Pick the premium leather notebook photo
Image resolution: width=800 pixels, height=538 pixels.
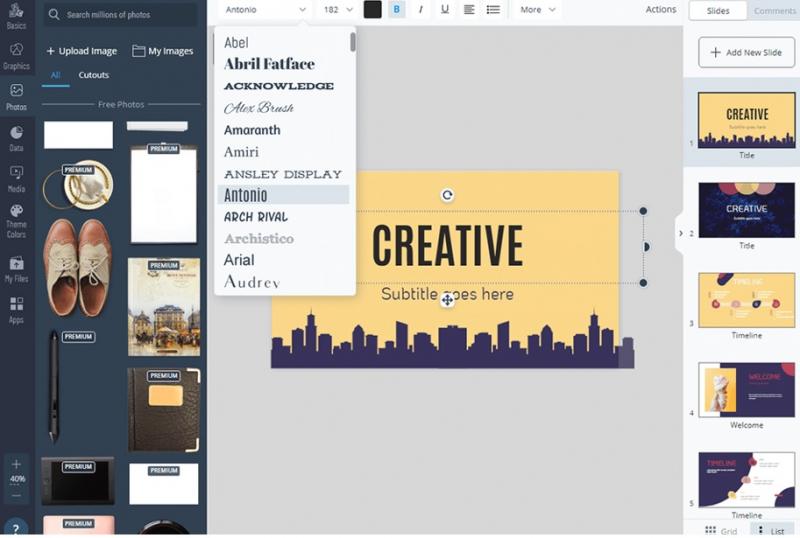164,410
